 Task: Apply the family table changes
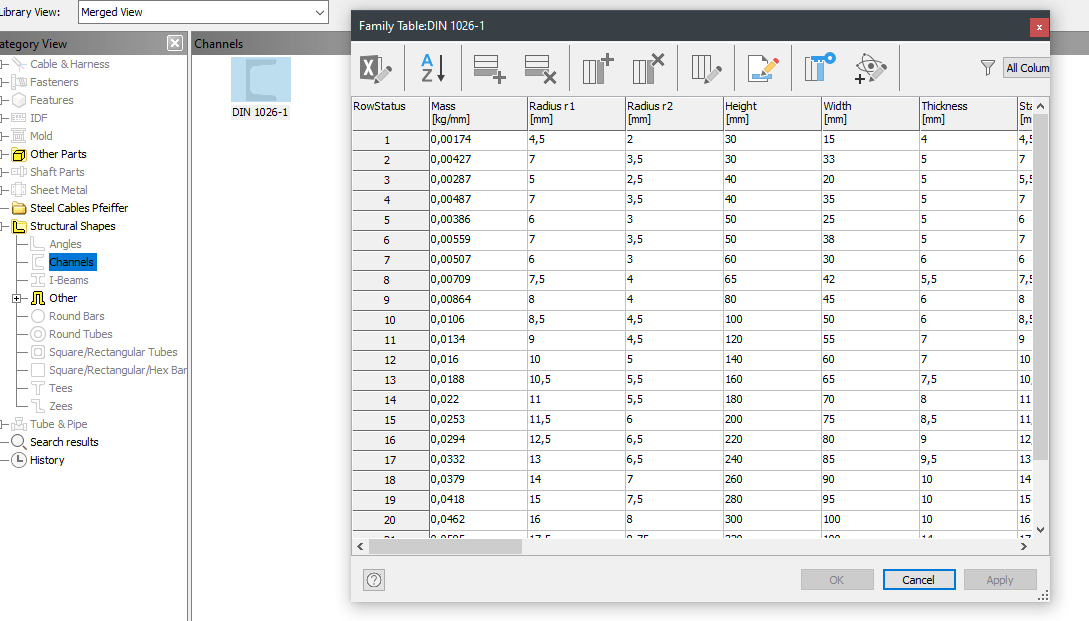[x=1000, y=579]
